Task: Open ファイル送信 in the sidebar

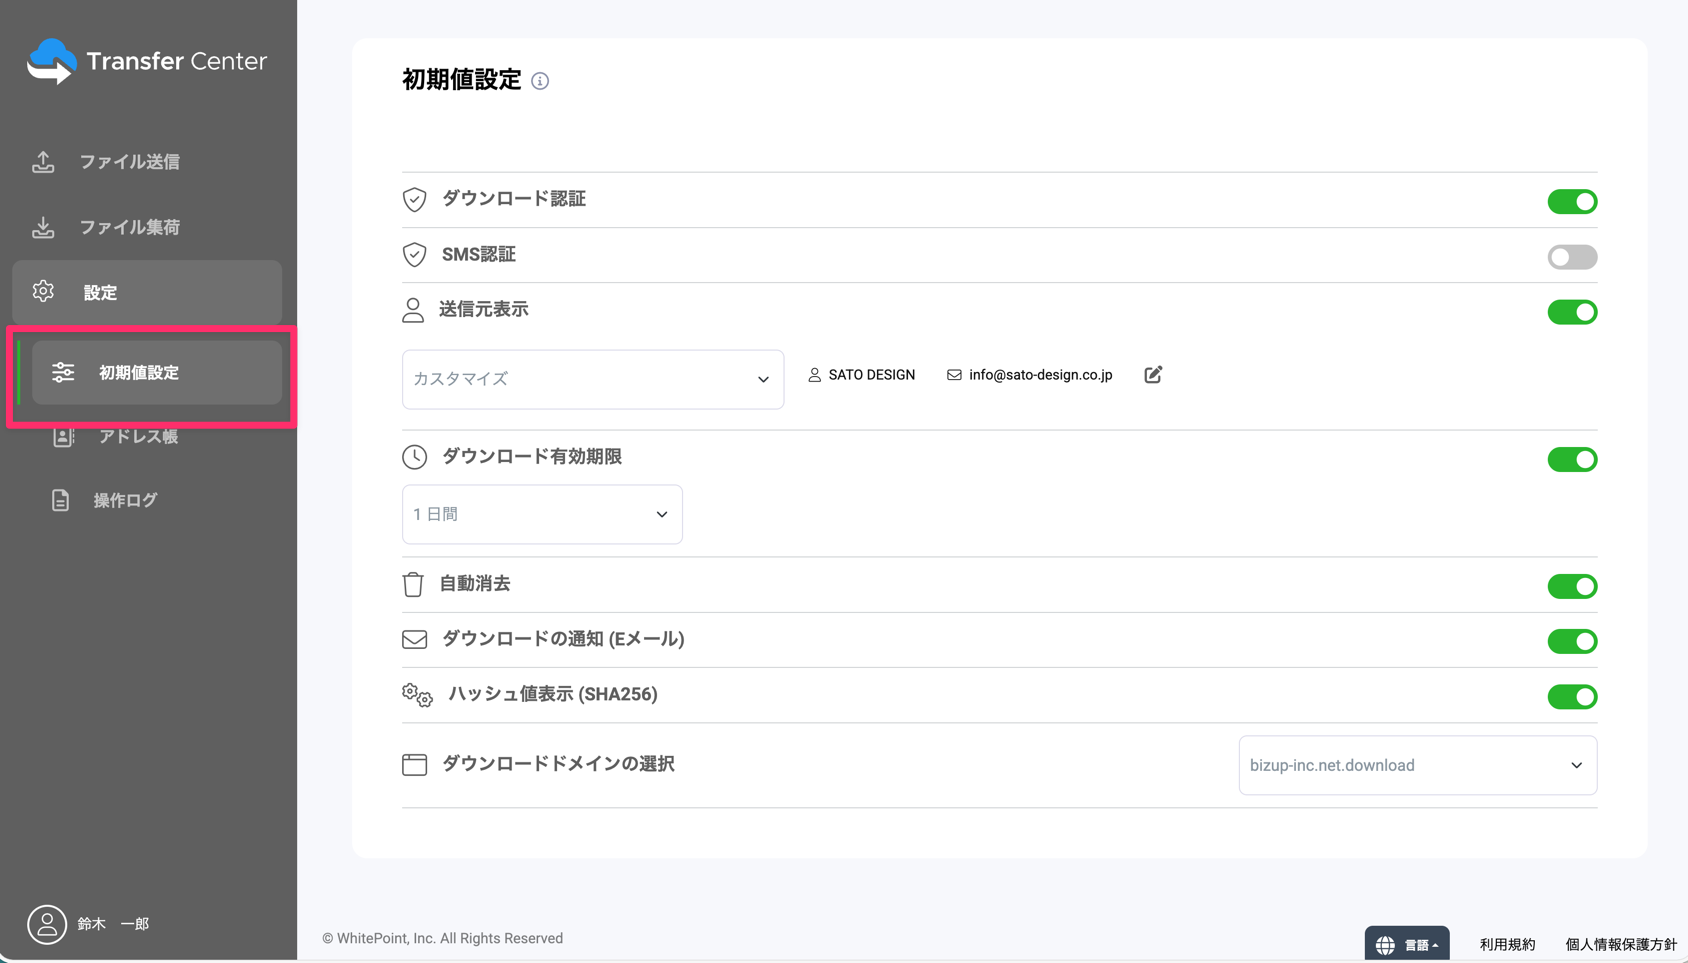Action: point(130,162)
